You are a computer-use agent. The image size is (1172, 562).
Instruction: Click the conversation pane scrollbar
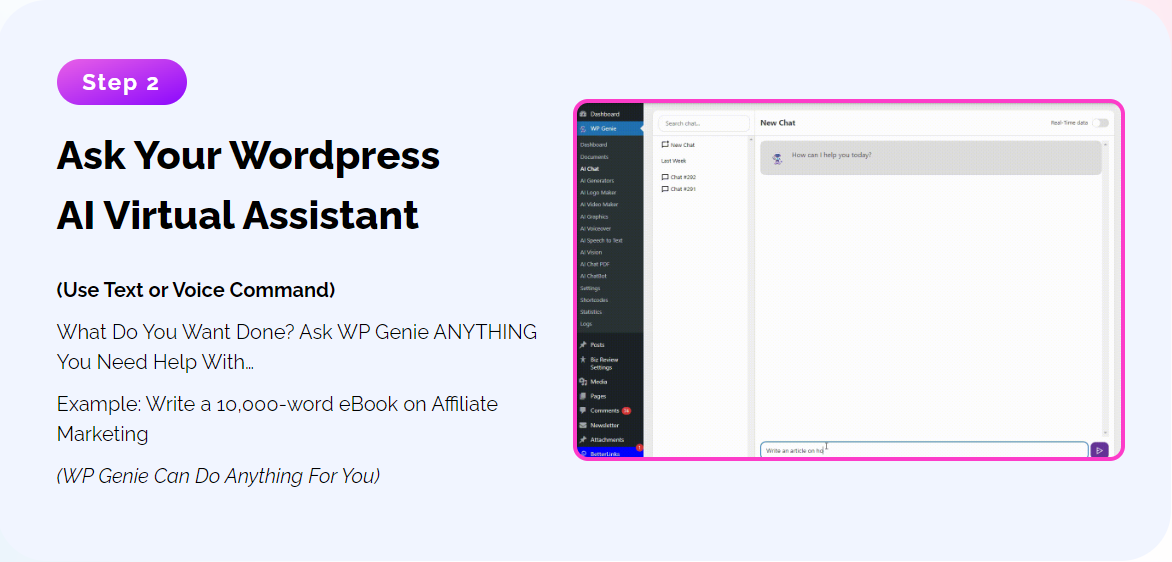click(1105, 288)
